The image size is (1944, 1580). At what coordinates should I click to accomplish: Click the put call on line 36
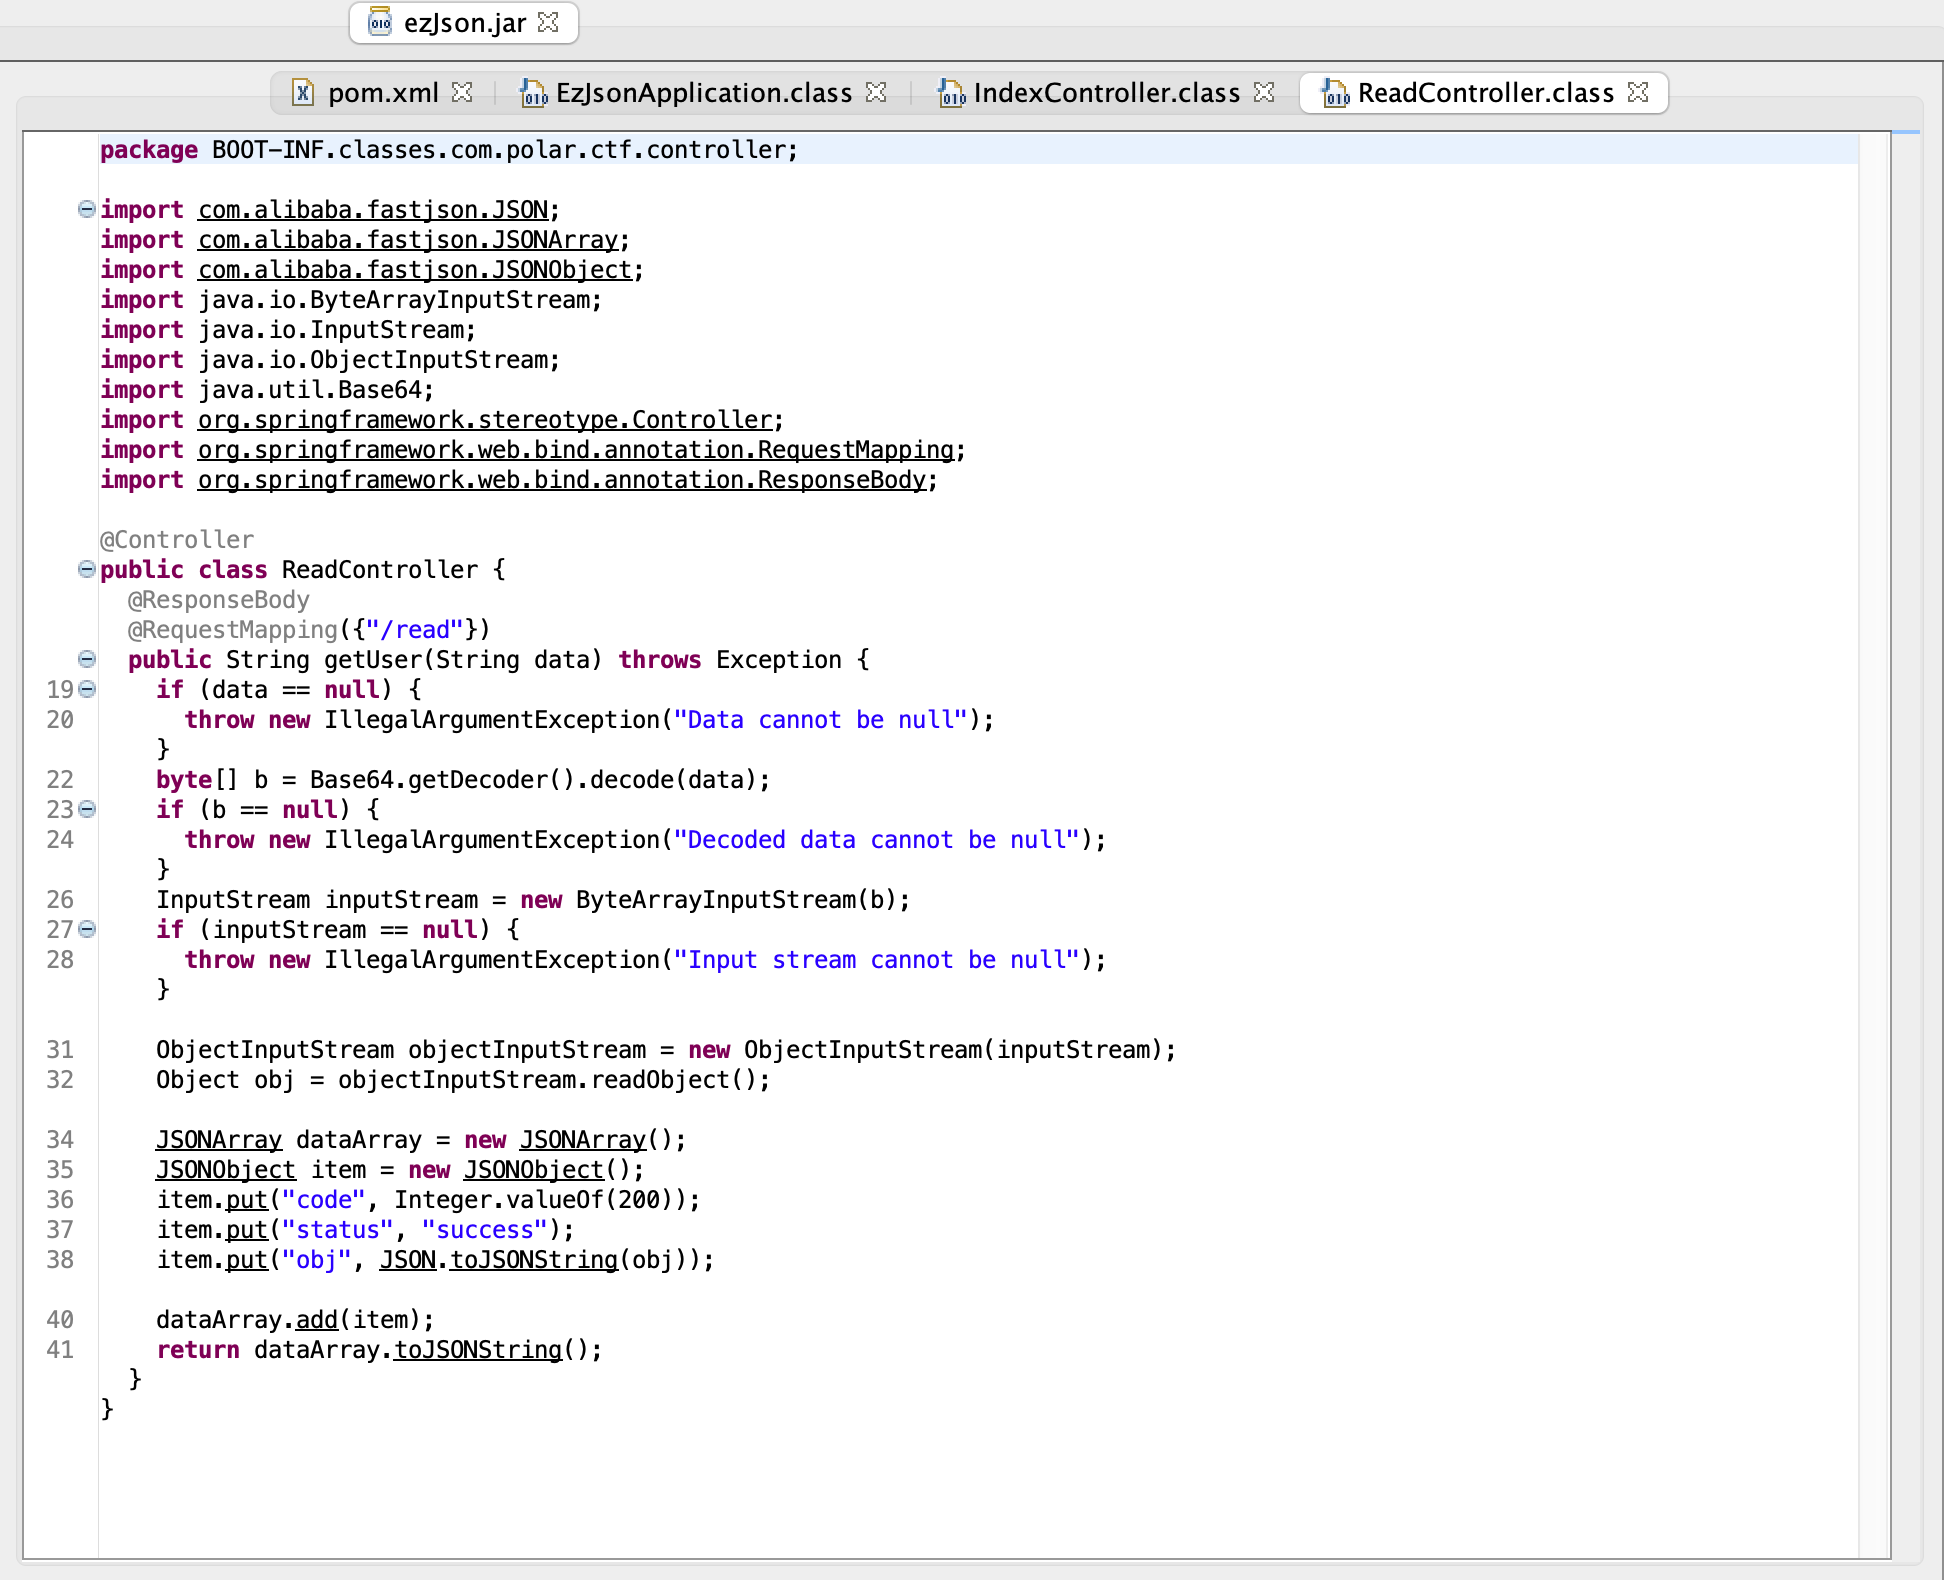(247, 1200)
